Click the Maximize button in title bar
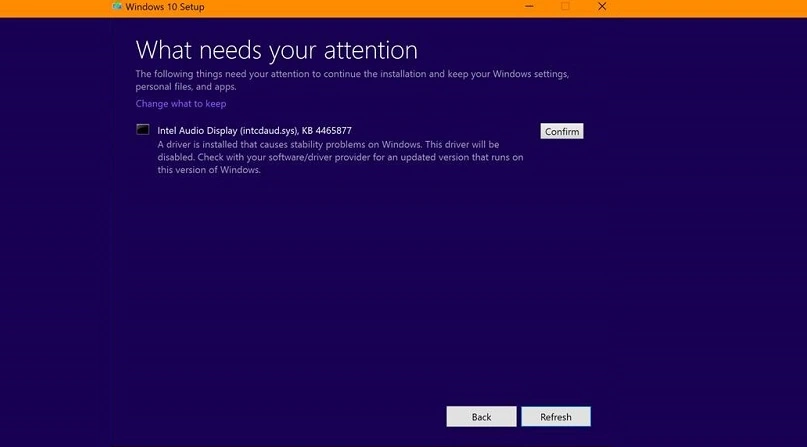The image size is (807, 447). point(565,7)
